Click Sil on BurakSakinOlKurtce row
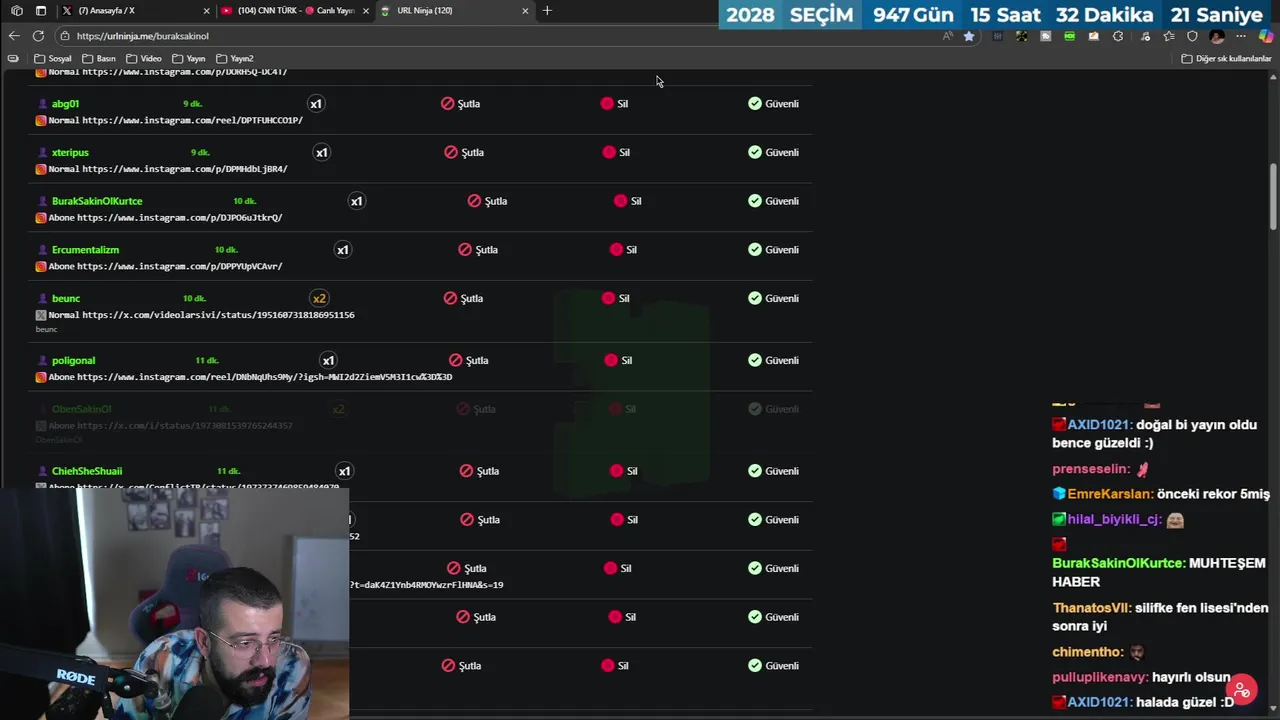Screen dimensions: 1280x720 (628, 201)
